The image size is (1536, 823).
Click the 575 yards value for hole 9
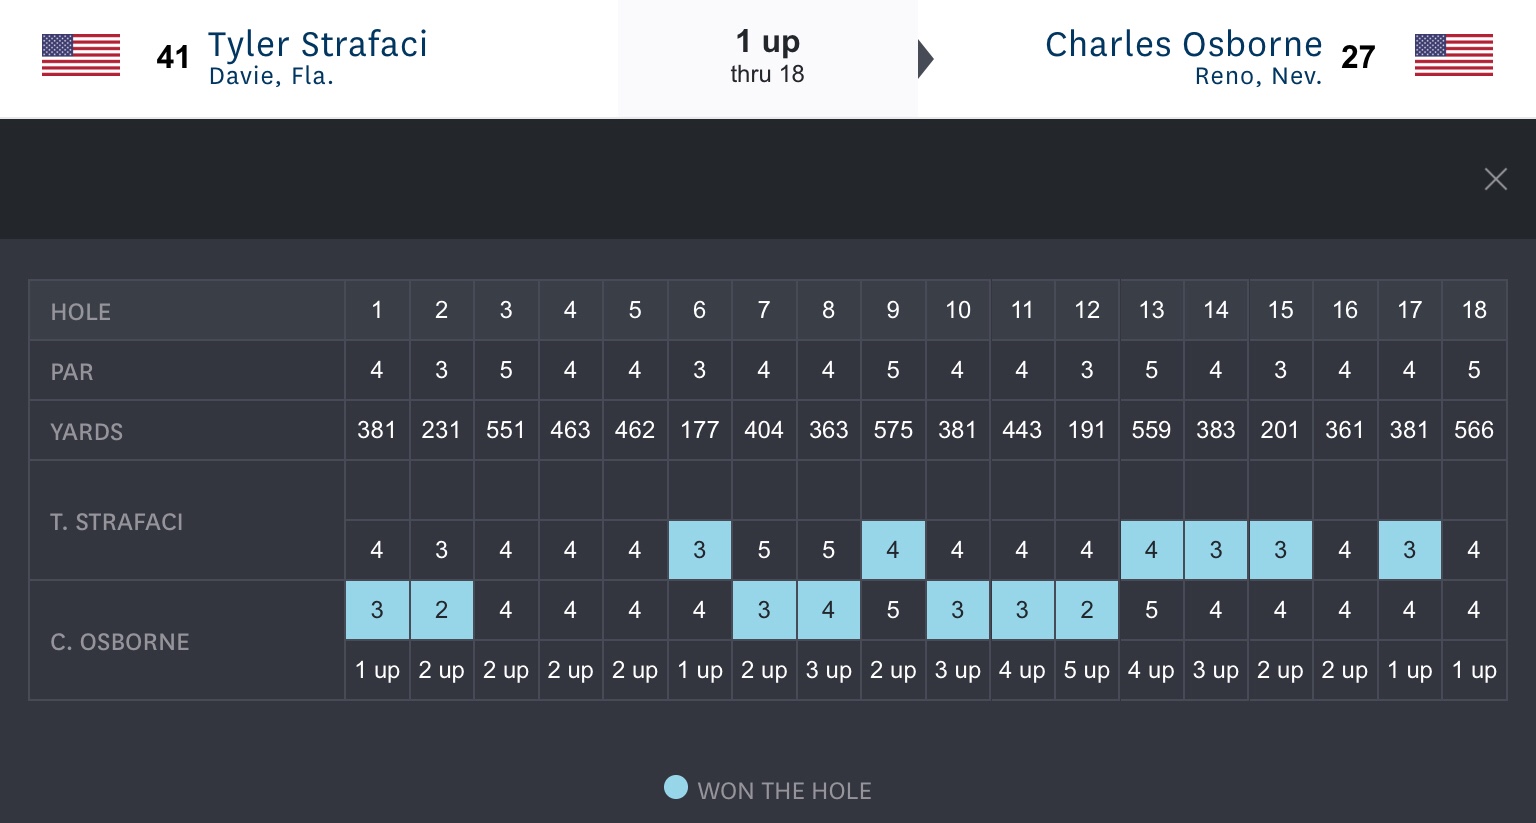click(893, 430)
